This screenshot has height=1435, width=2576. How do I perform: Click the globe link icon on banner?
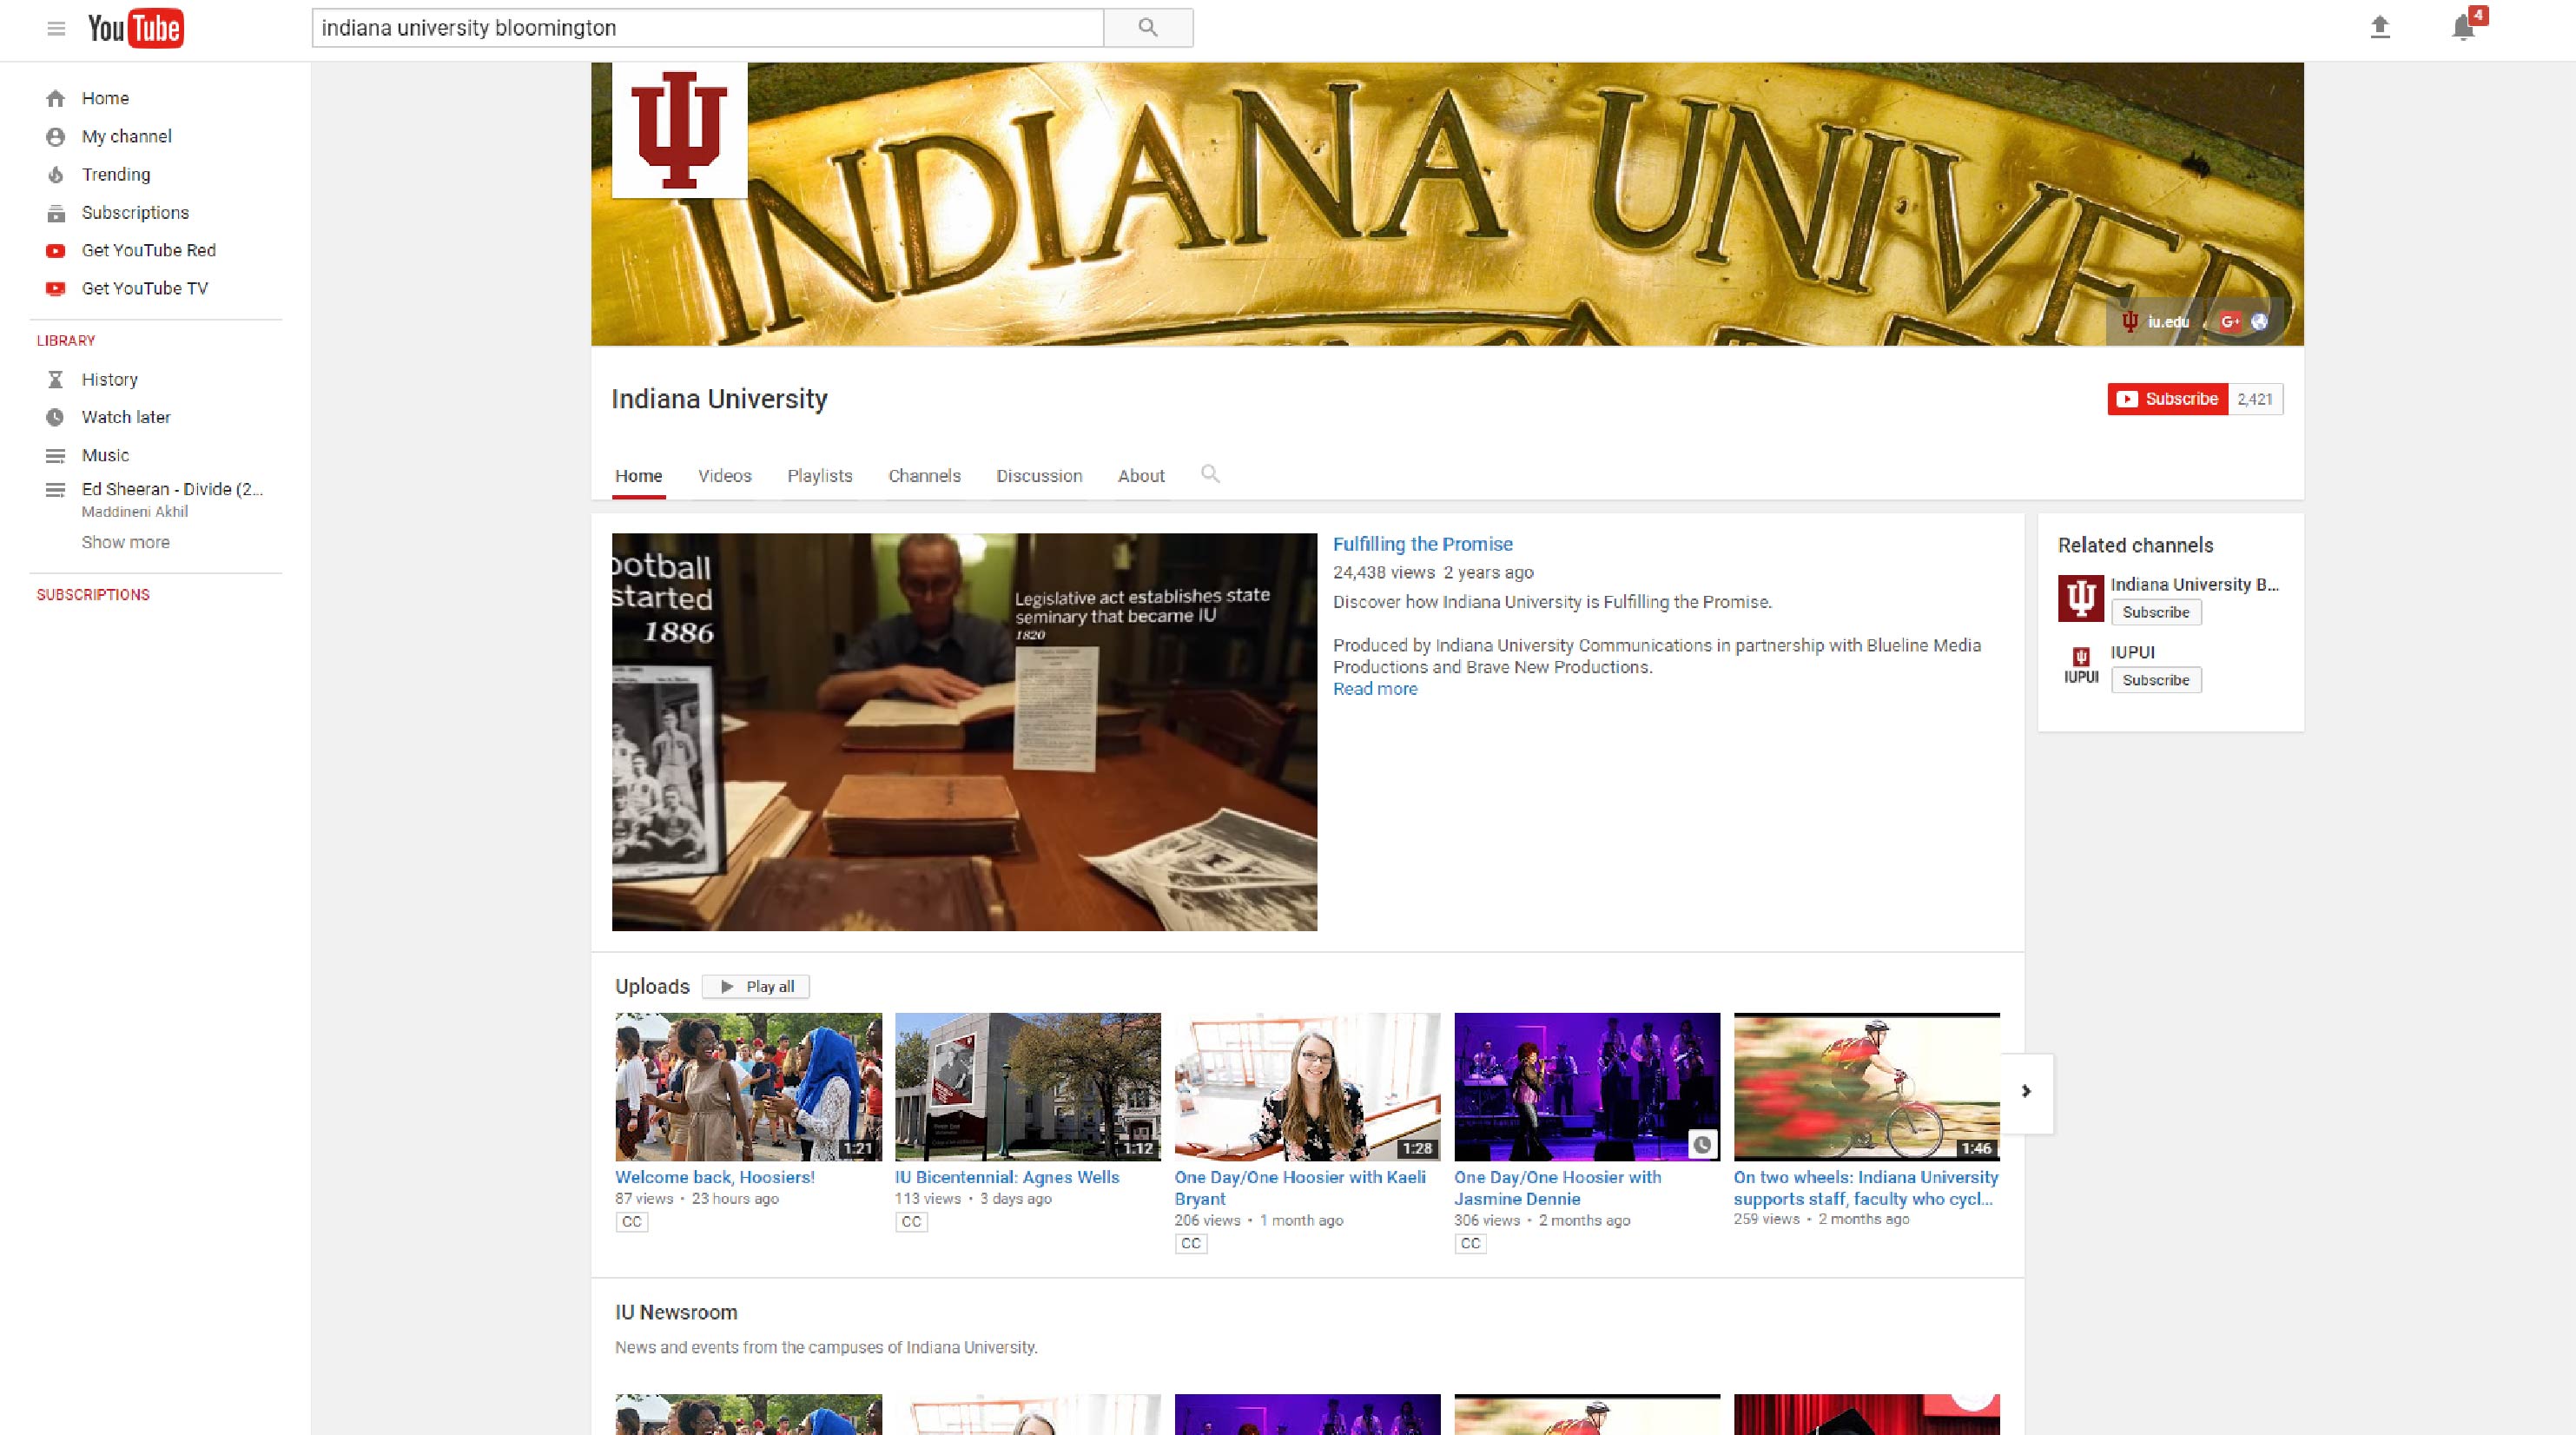coord(2259,321)
